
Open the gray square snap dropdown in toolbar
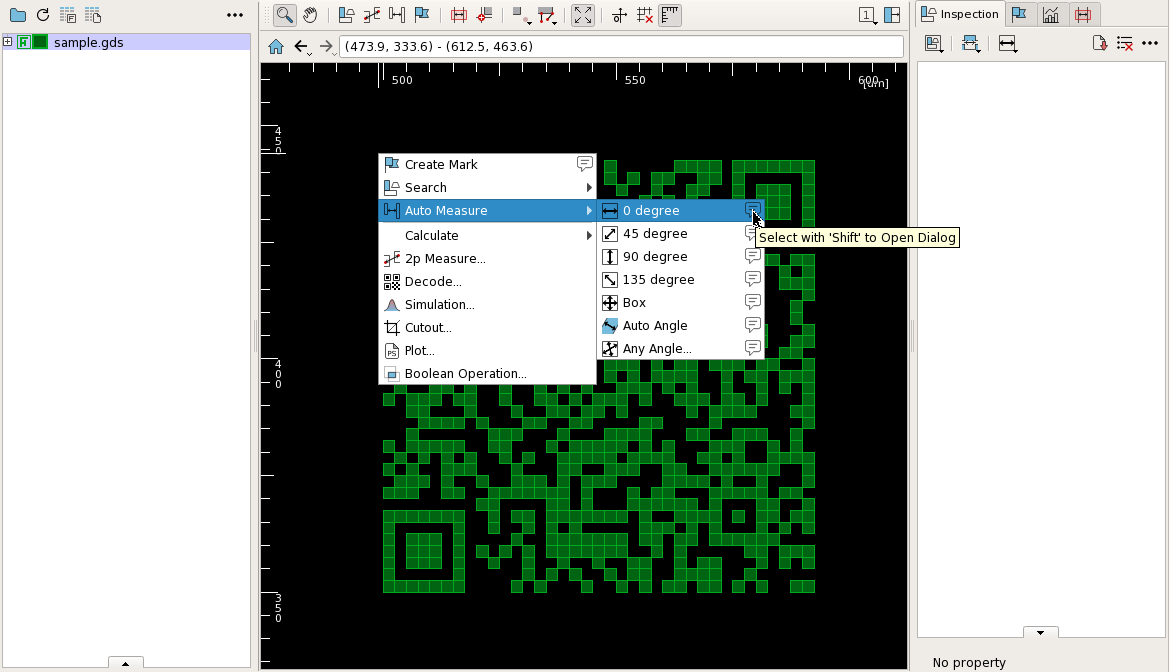click(521, 15)
